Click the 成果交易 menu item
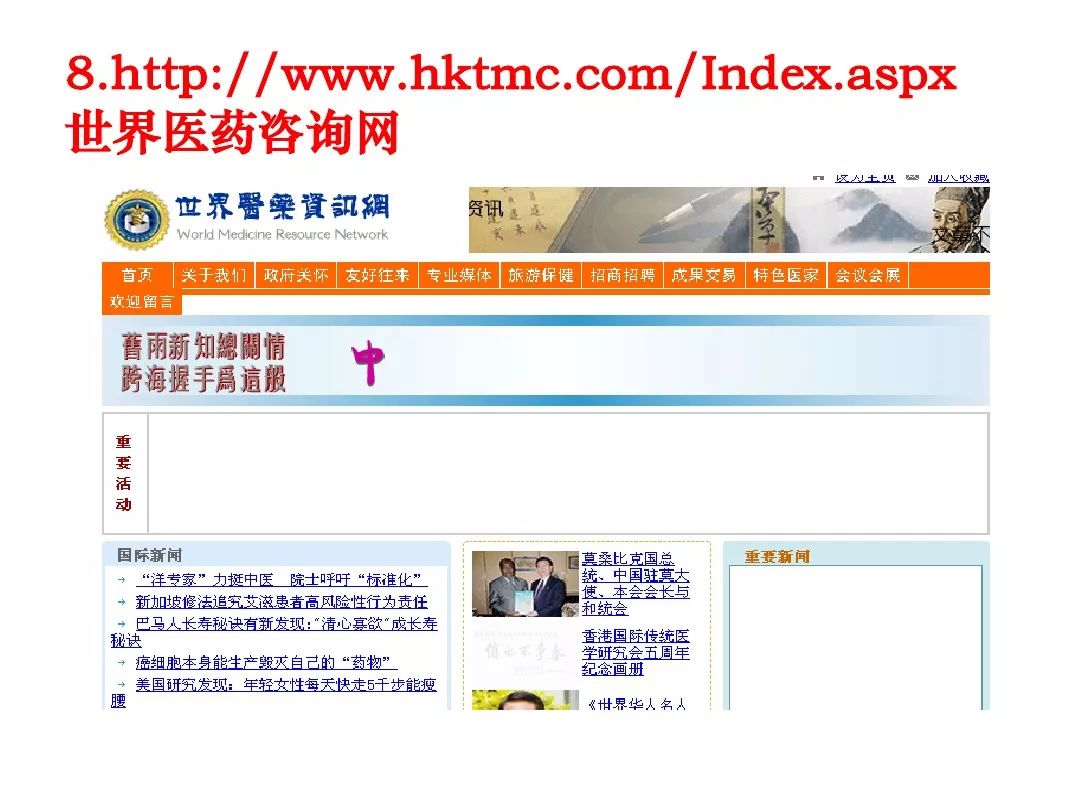Viewport: 1080px width, 810px height. (703, 276)
